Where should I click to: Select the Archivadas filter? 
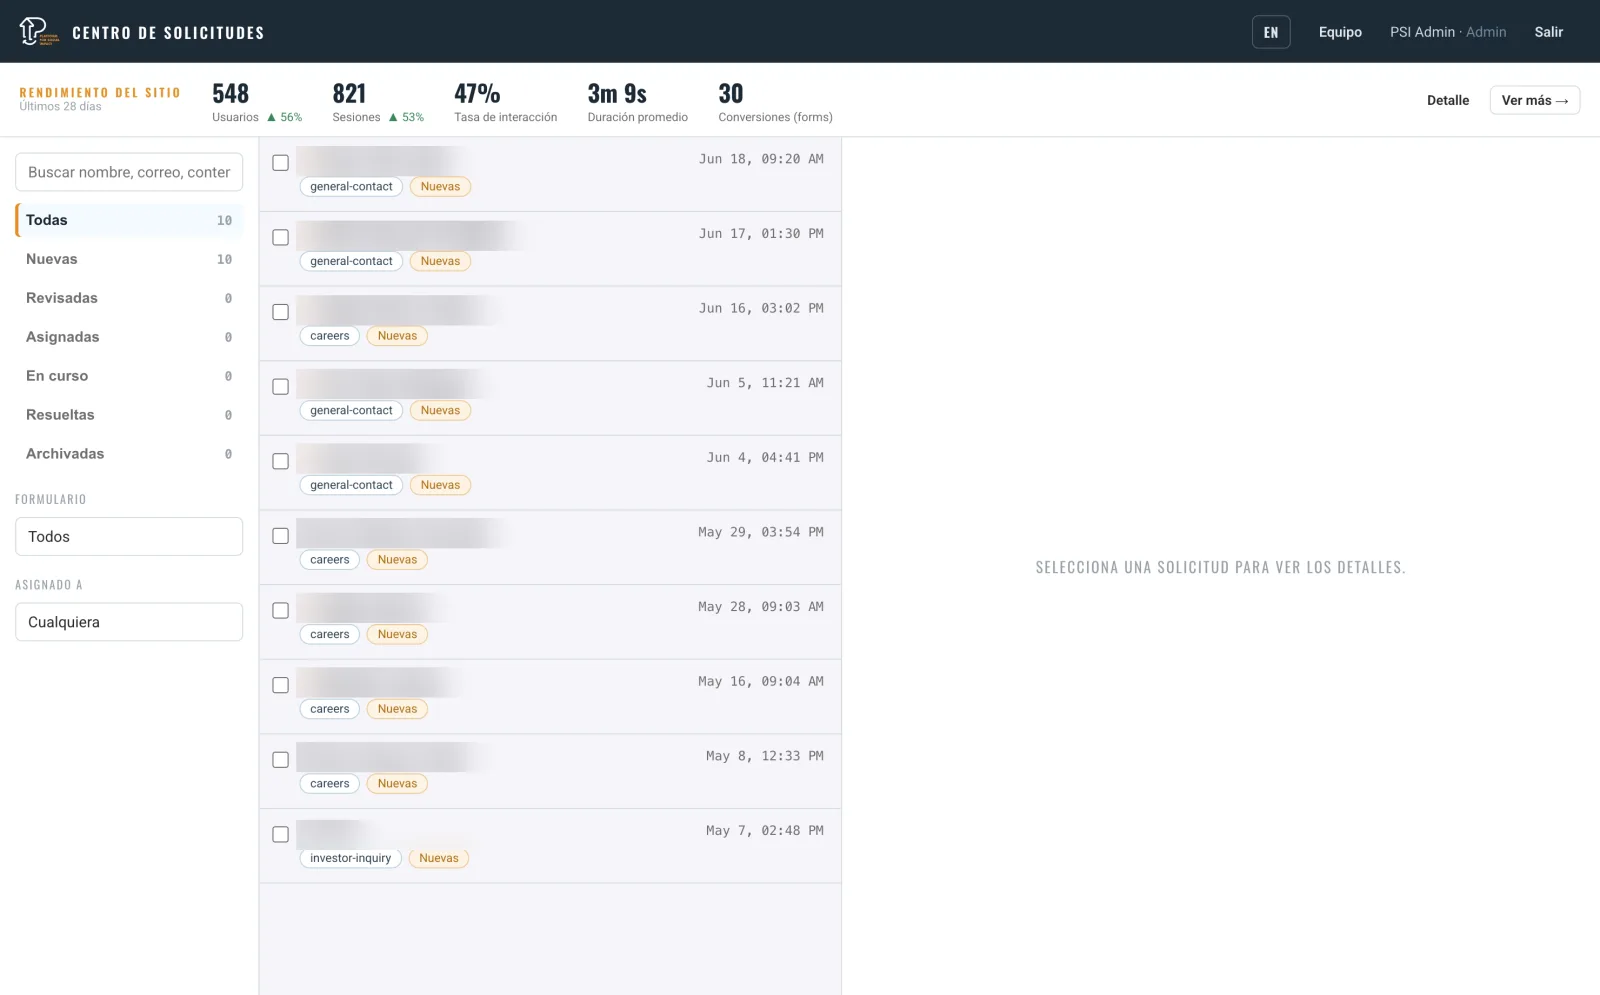pos(129,454)
